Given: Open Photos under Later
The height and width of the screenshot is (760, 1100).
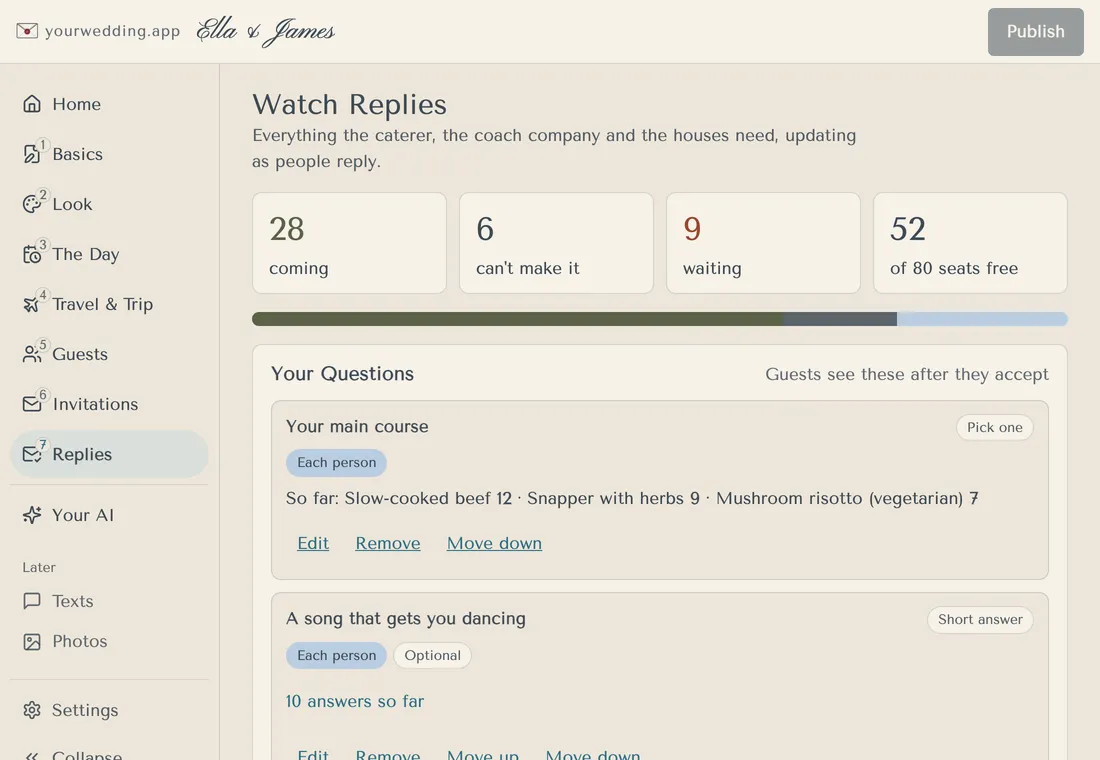Looking at the screenshot, I should pyautogui.click(x=109, y=641).
